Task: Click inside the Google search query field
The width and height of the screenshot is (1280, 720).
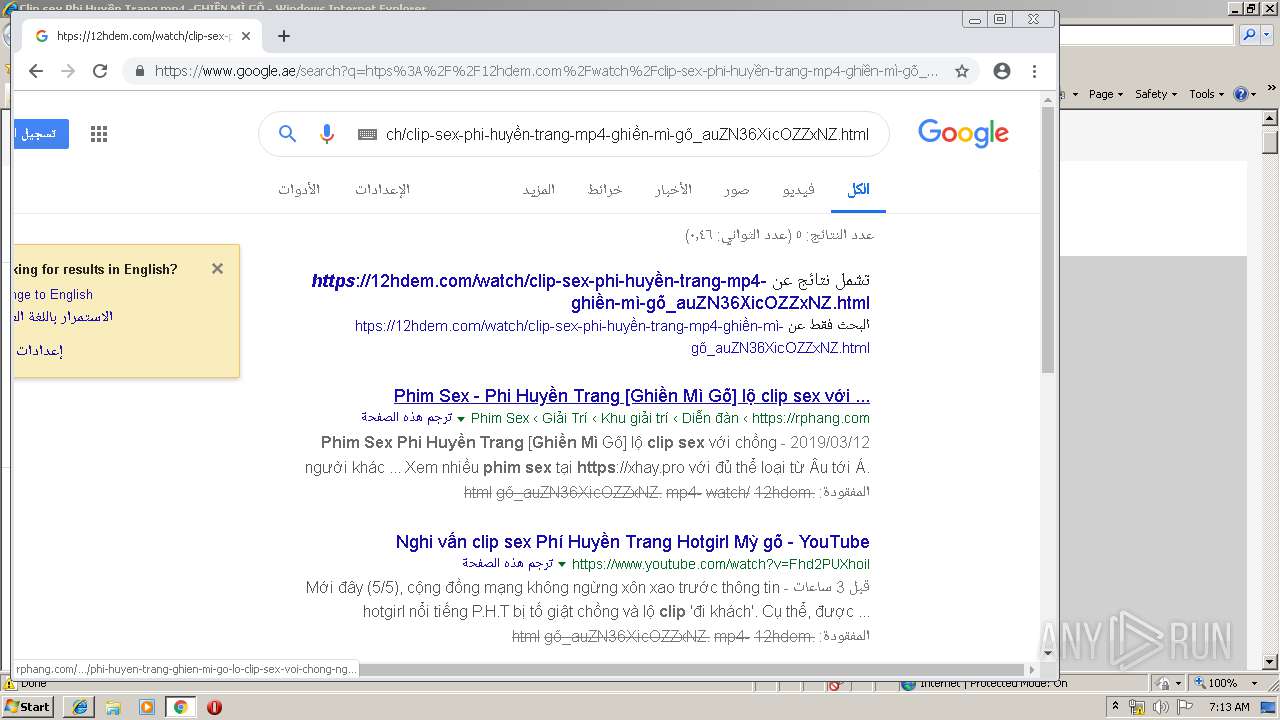Action: [627, 134]
